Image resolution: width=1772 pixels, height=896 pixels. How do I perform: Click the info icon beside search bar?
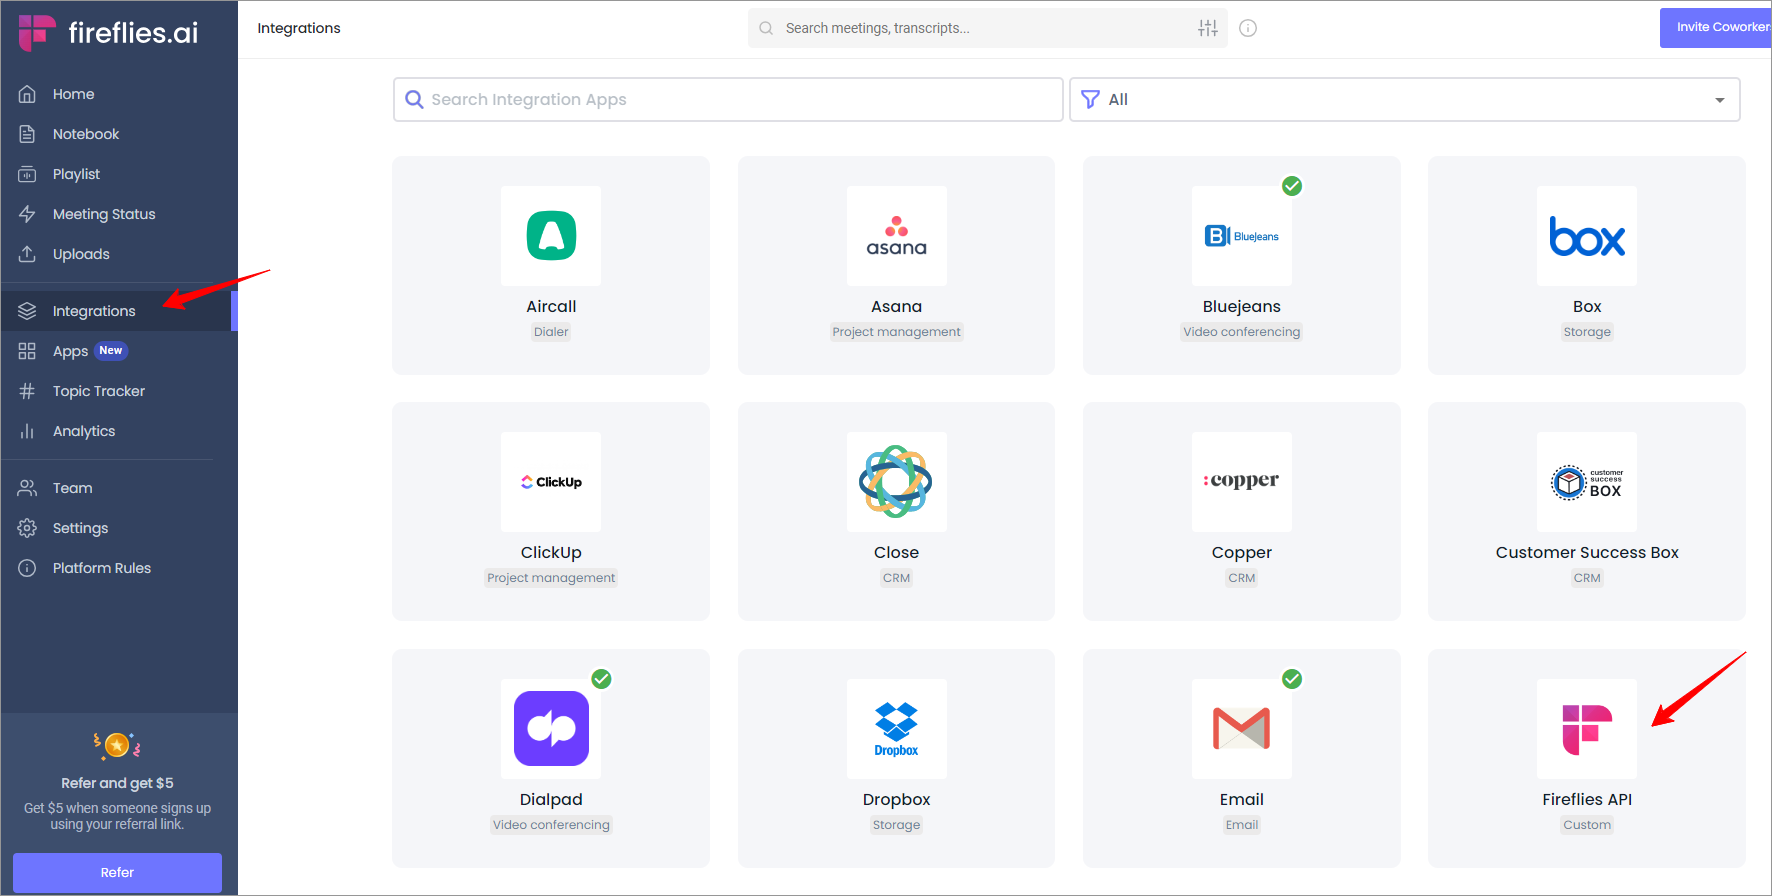tap(1248, 28)
